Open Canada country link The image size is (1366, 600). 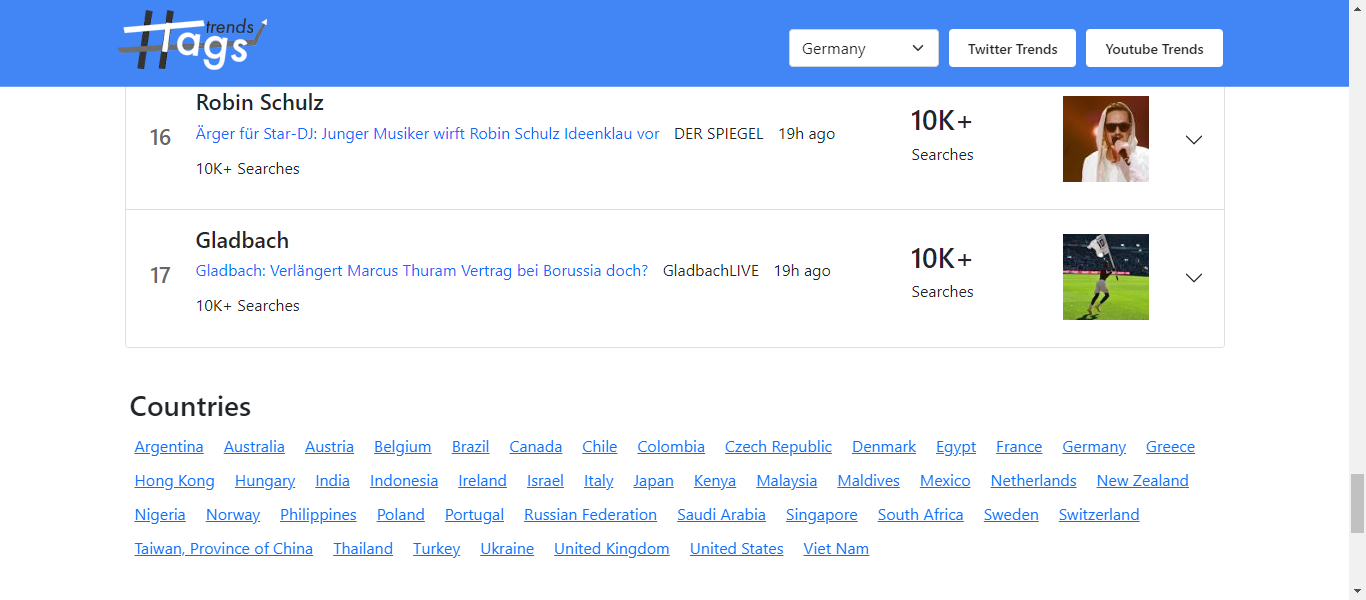coord(536,447)
